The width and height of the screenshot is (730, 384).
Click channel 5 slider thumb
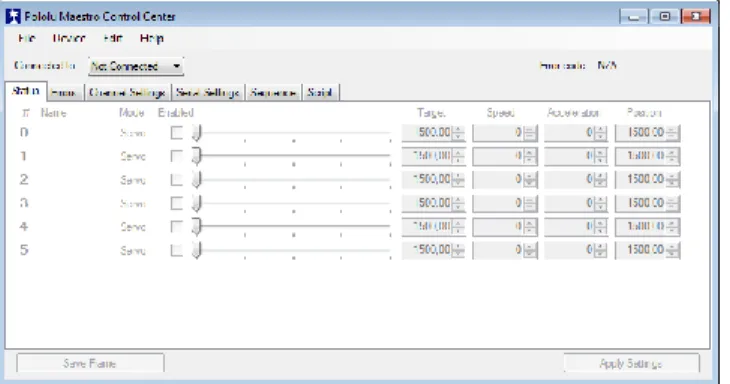pyautogui.click(x=196, y=250)
